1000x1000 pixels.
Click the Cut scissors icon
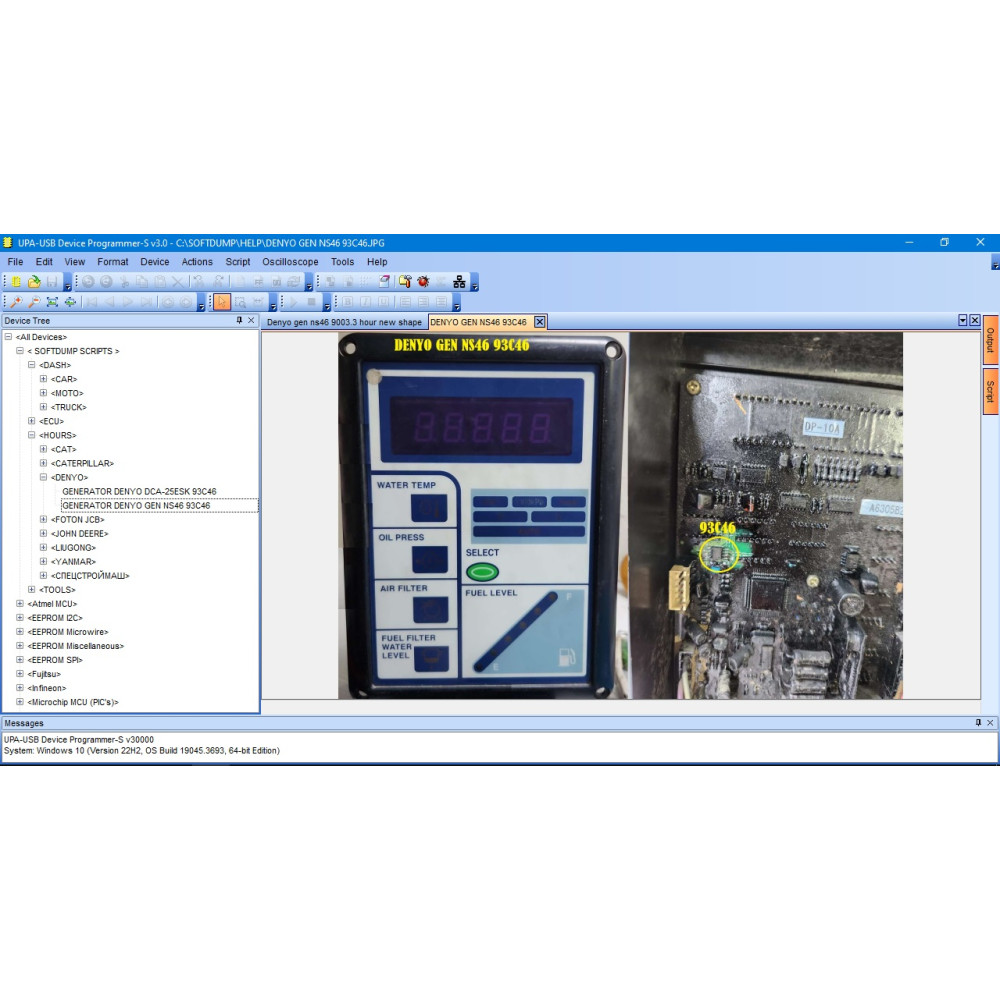click(x=124, y=281)
